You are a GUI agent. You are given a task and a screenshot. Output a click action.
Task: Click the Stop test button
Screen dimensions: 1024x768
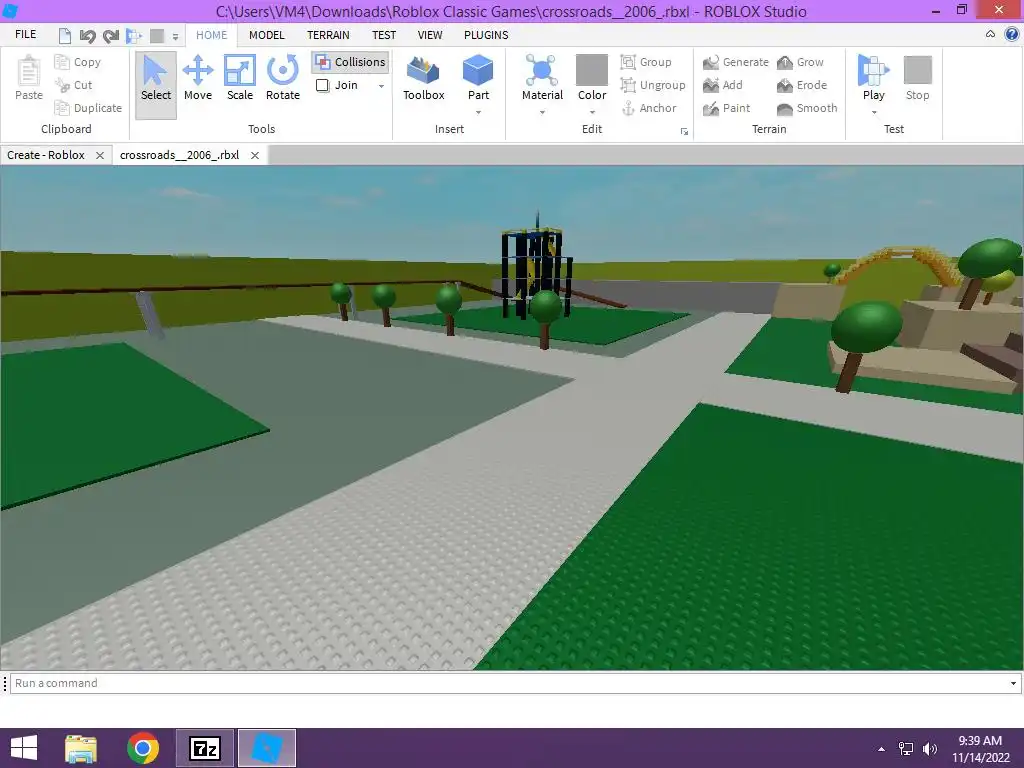[x=918, y=78]
